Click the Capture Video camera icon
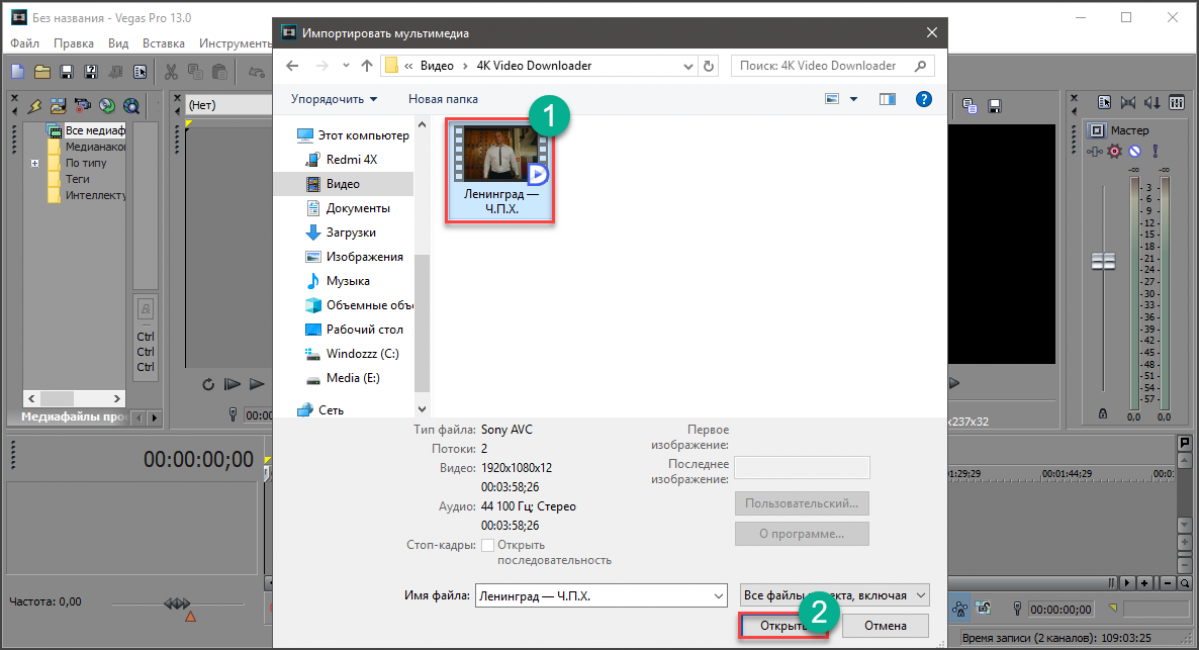Image resolution: width=1199 pixels, height=650 pixels. pyautogui.click(x=83, y=106)
